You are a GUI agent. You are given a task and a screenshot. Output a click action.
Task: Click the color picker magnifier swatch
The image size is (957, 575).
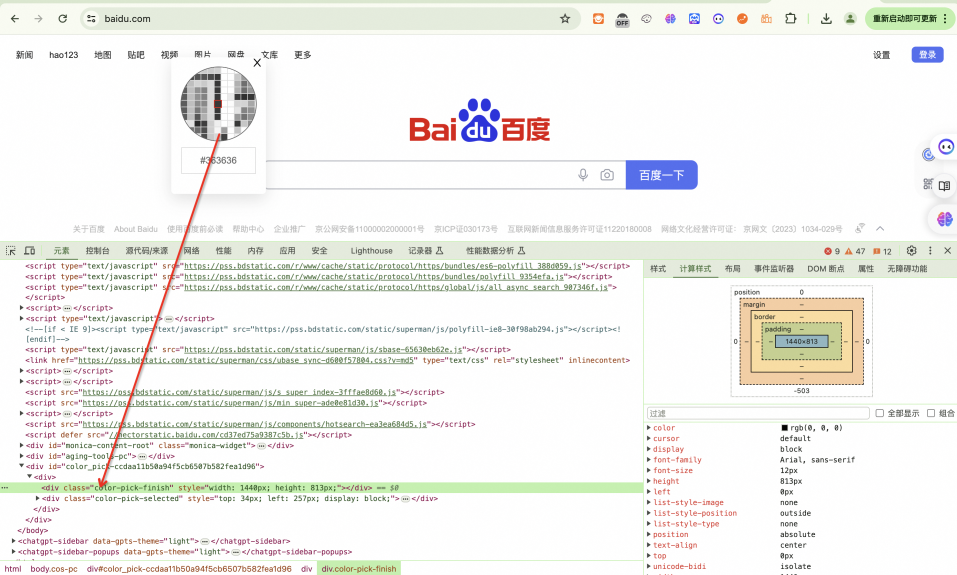[x=218, y=104]
